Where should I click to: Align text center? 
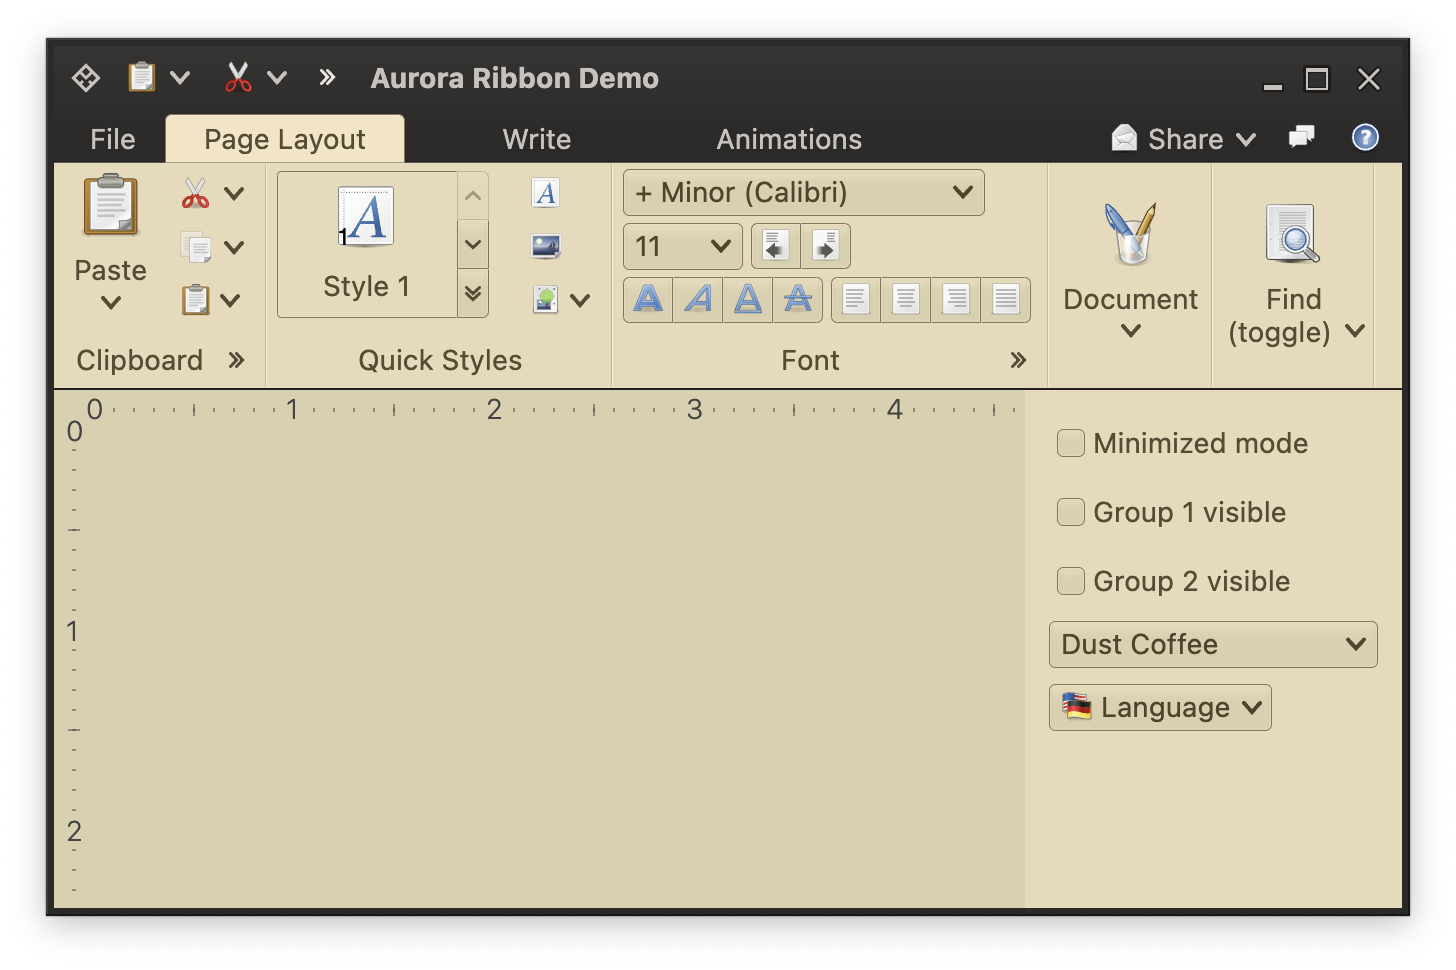906,299
